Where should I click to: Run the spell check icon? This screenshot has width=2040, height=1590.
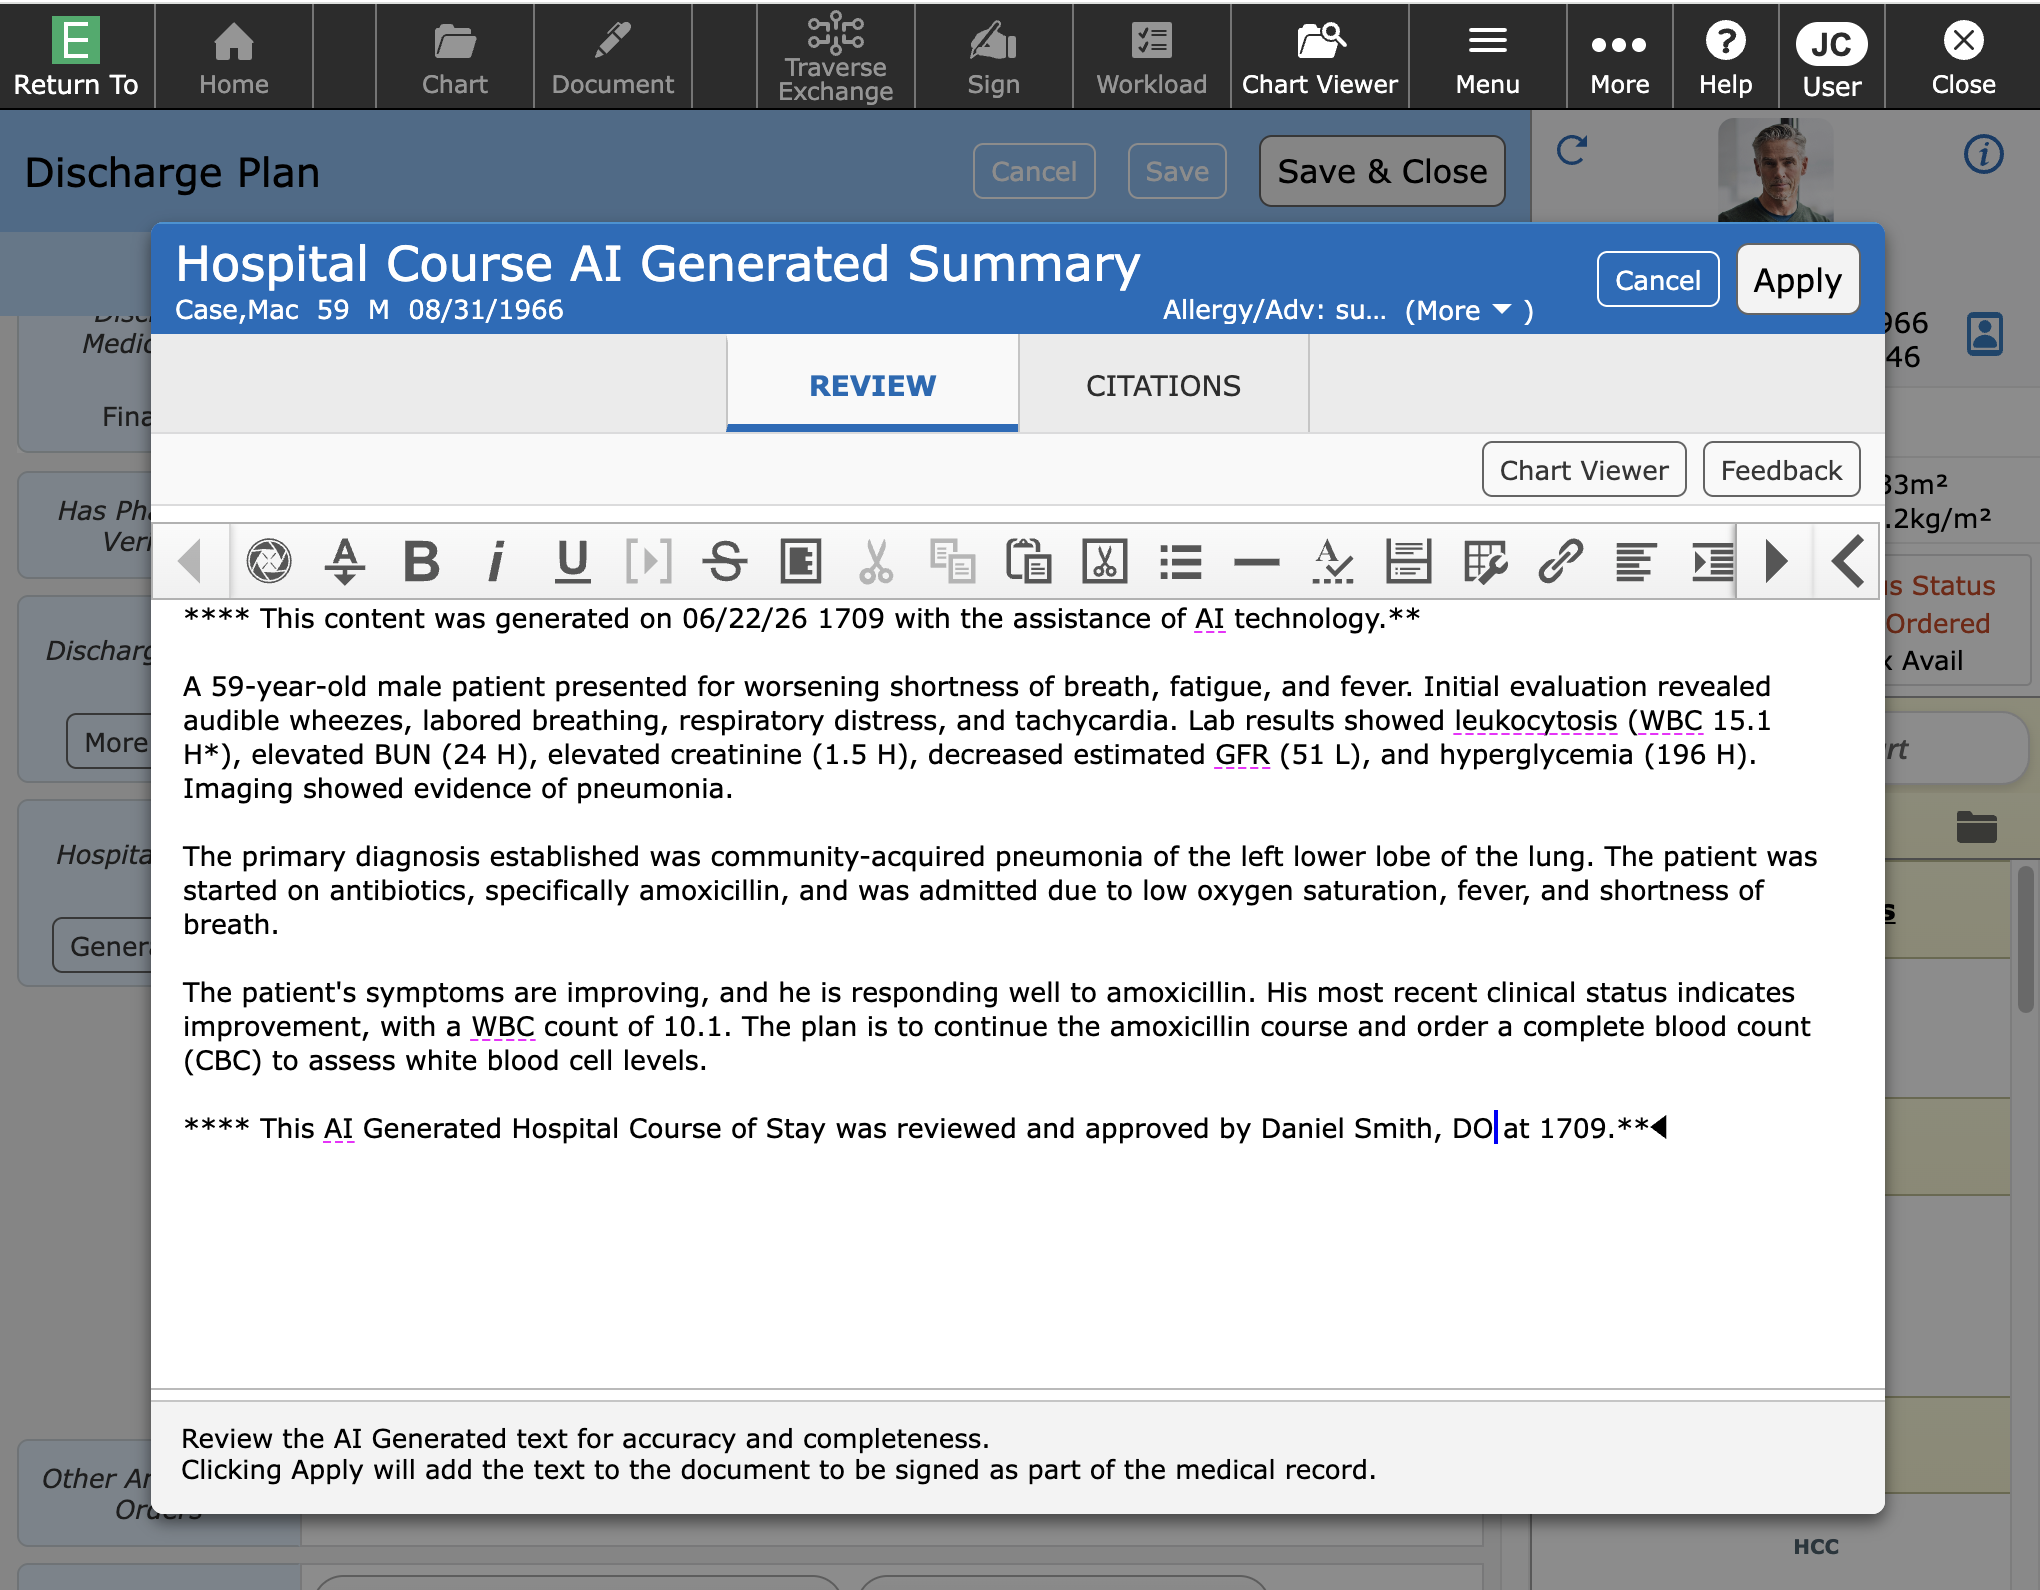pyautogui.click(x=1332, y=561)
